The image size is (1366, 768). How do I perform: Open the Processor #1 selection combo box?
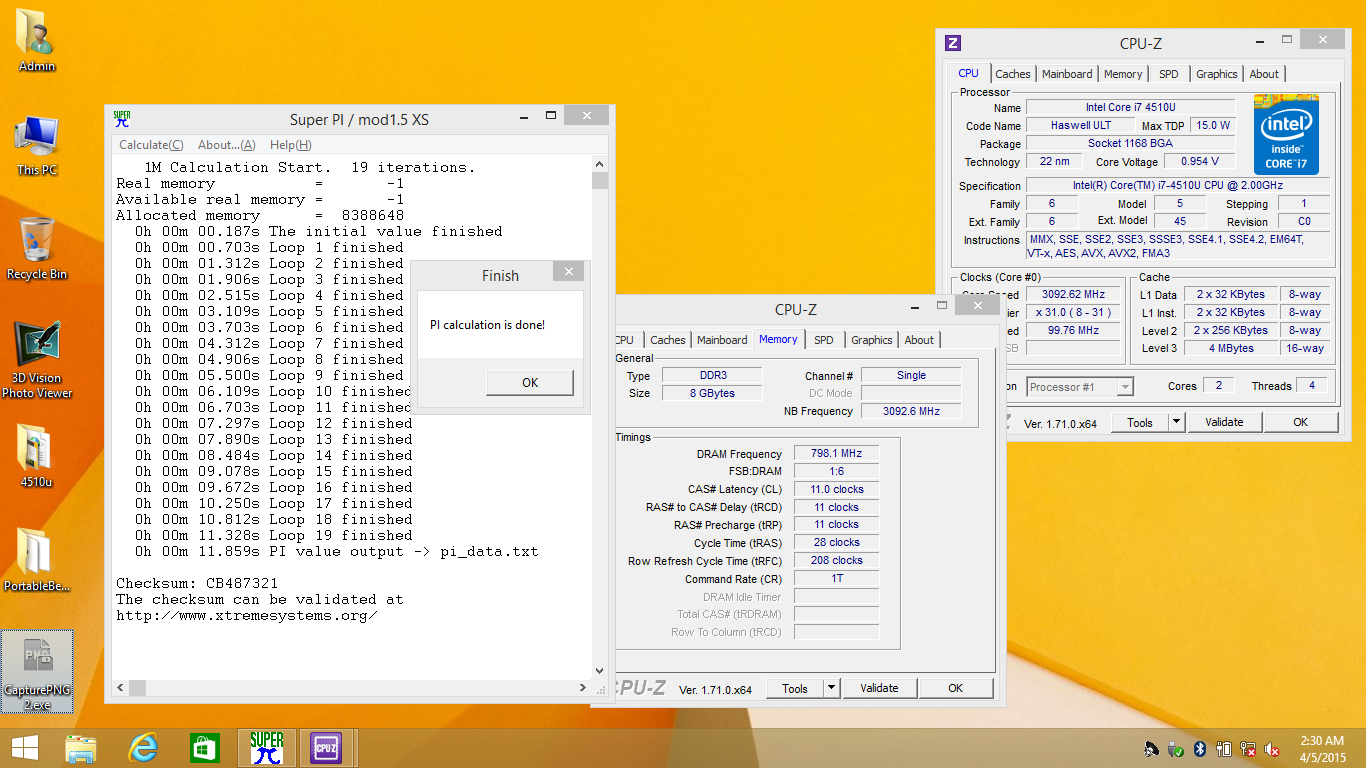[x=1080, y=387]
